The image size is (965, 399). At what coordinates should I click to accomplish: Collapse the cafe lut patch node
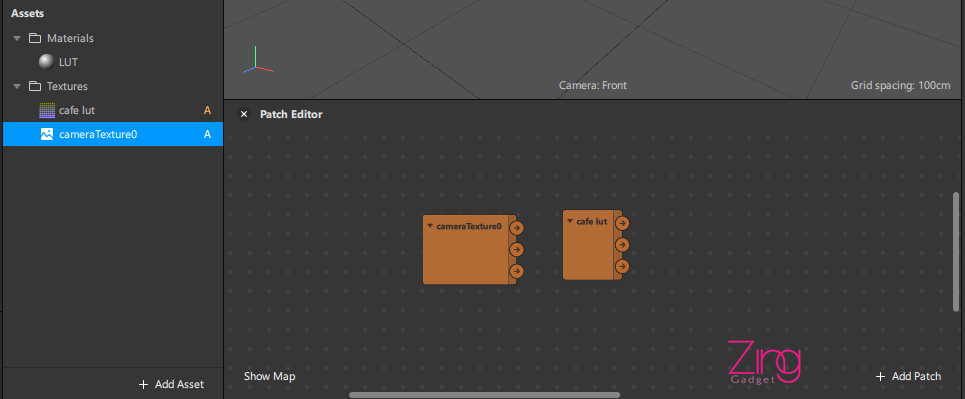click(570, 221)
